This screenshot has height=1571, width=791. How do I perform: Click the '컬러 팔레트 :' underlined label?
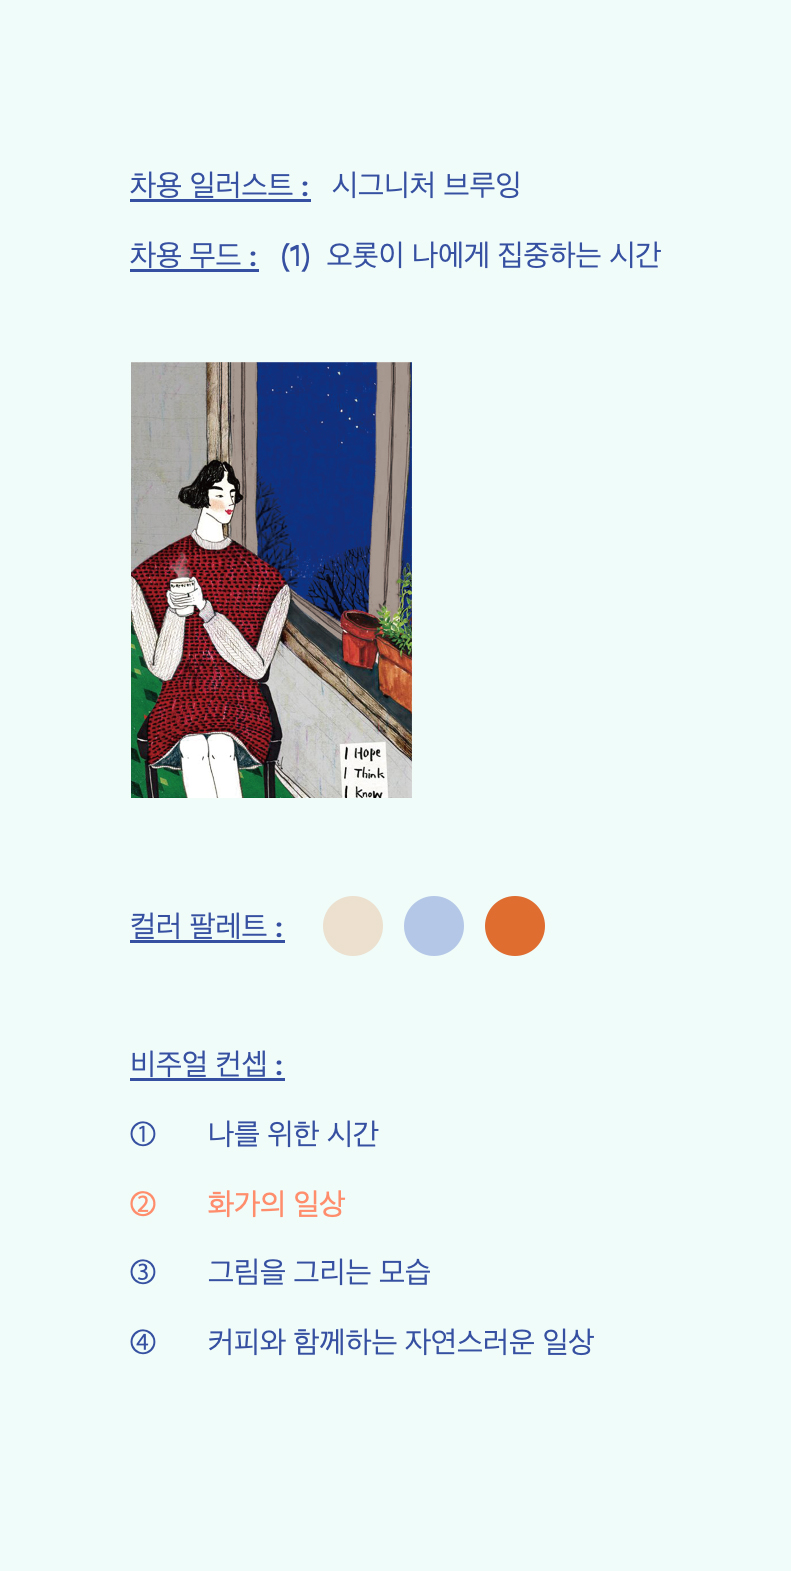tap(207, 926)
